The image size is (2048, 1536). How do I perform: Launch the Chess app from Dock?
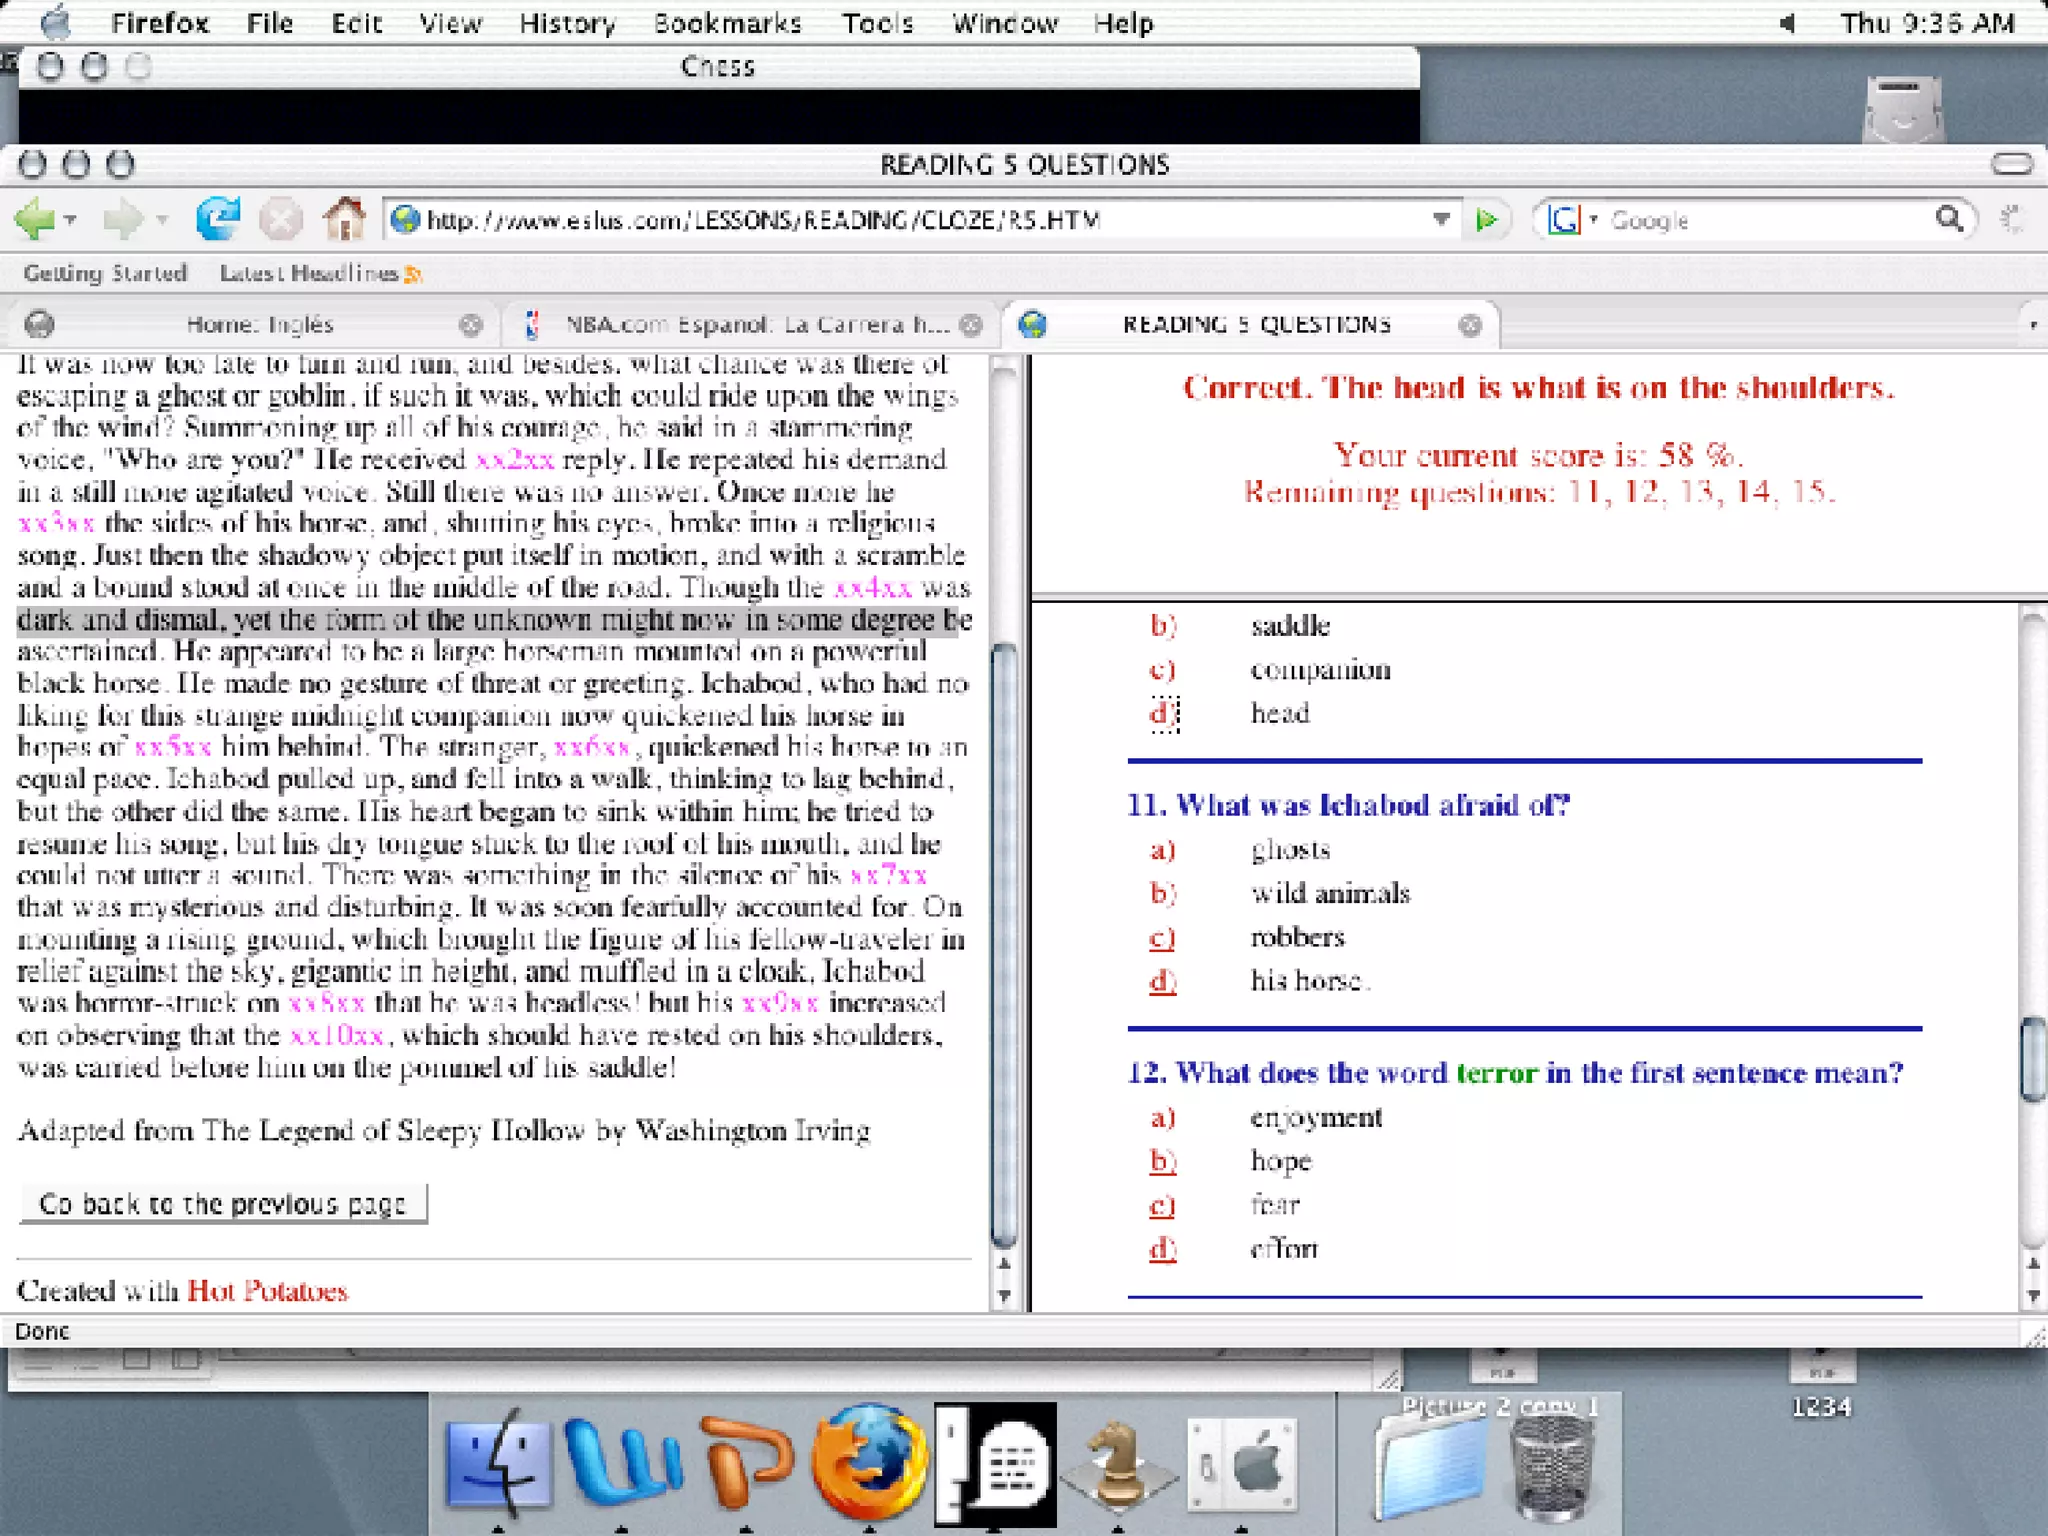point(1117,1463)
